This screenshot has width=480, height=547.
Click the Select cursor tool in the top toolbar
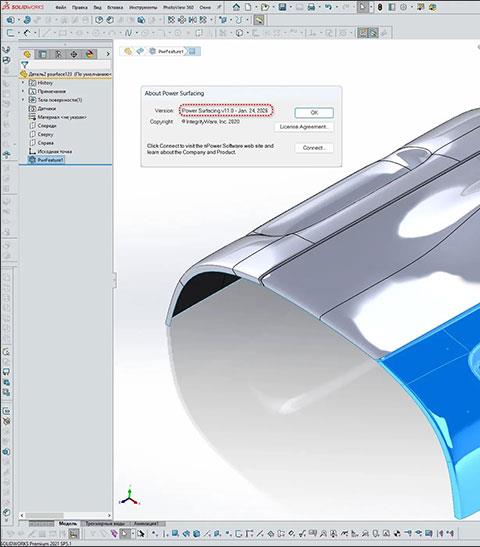[x=363, y=7]
